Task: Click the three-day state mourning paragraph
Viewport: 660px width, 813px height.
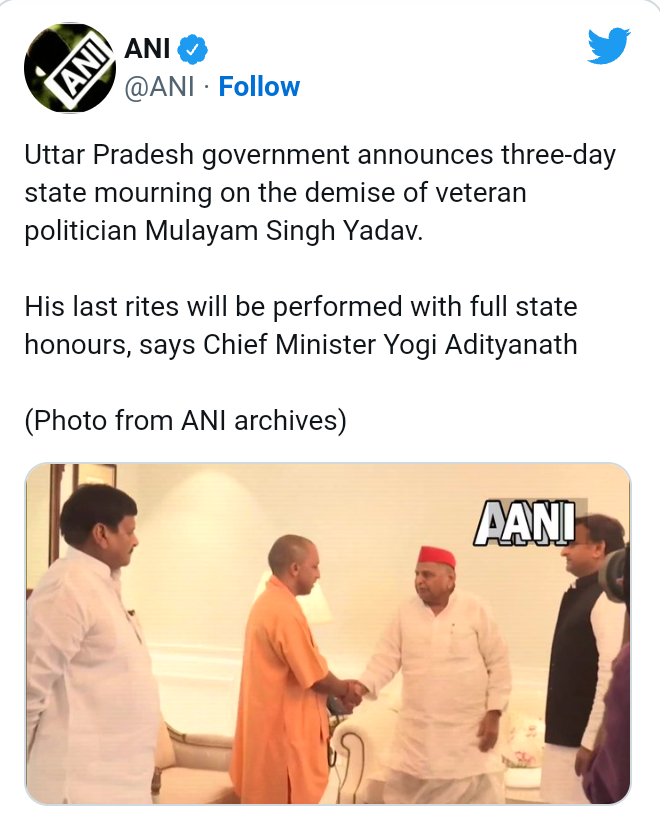Action: [x=320, y=192]
